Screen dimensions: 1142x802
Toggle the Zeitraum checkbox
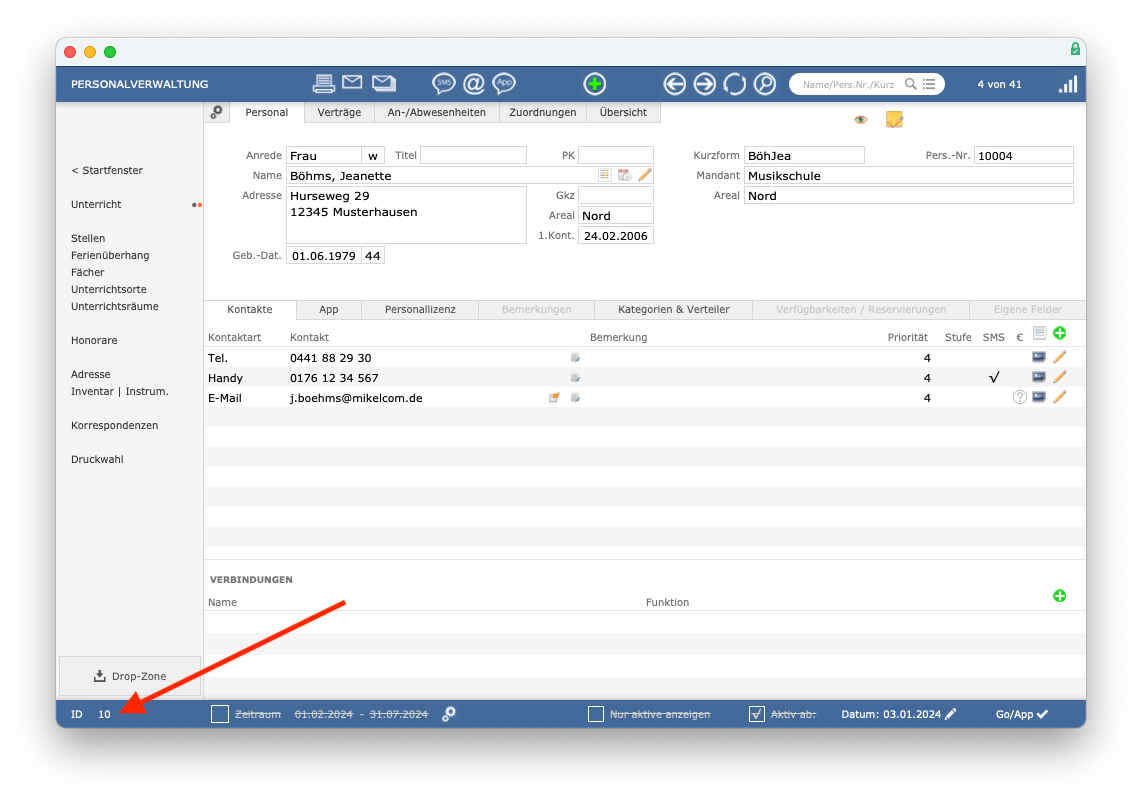[x=220, y=714]
